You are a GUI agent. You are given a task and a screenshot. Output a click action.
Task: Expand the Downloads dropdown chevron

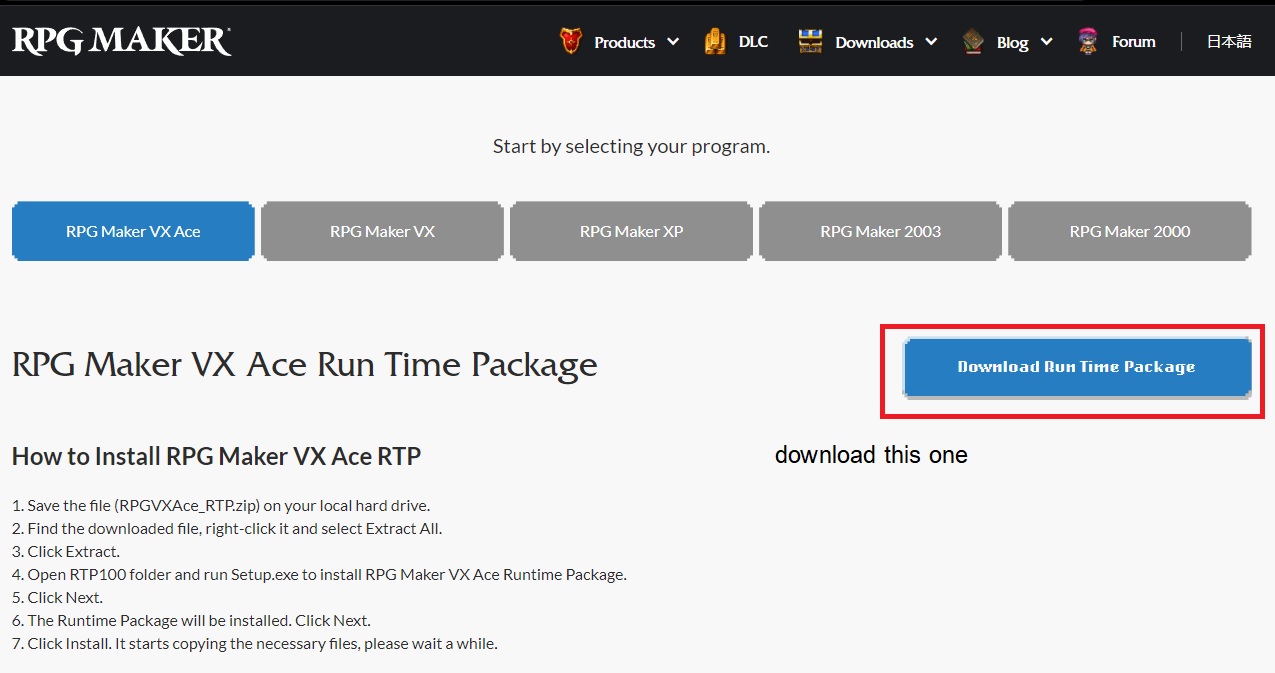(931, 42)
